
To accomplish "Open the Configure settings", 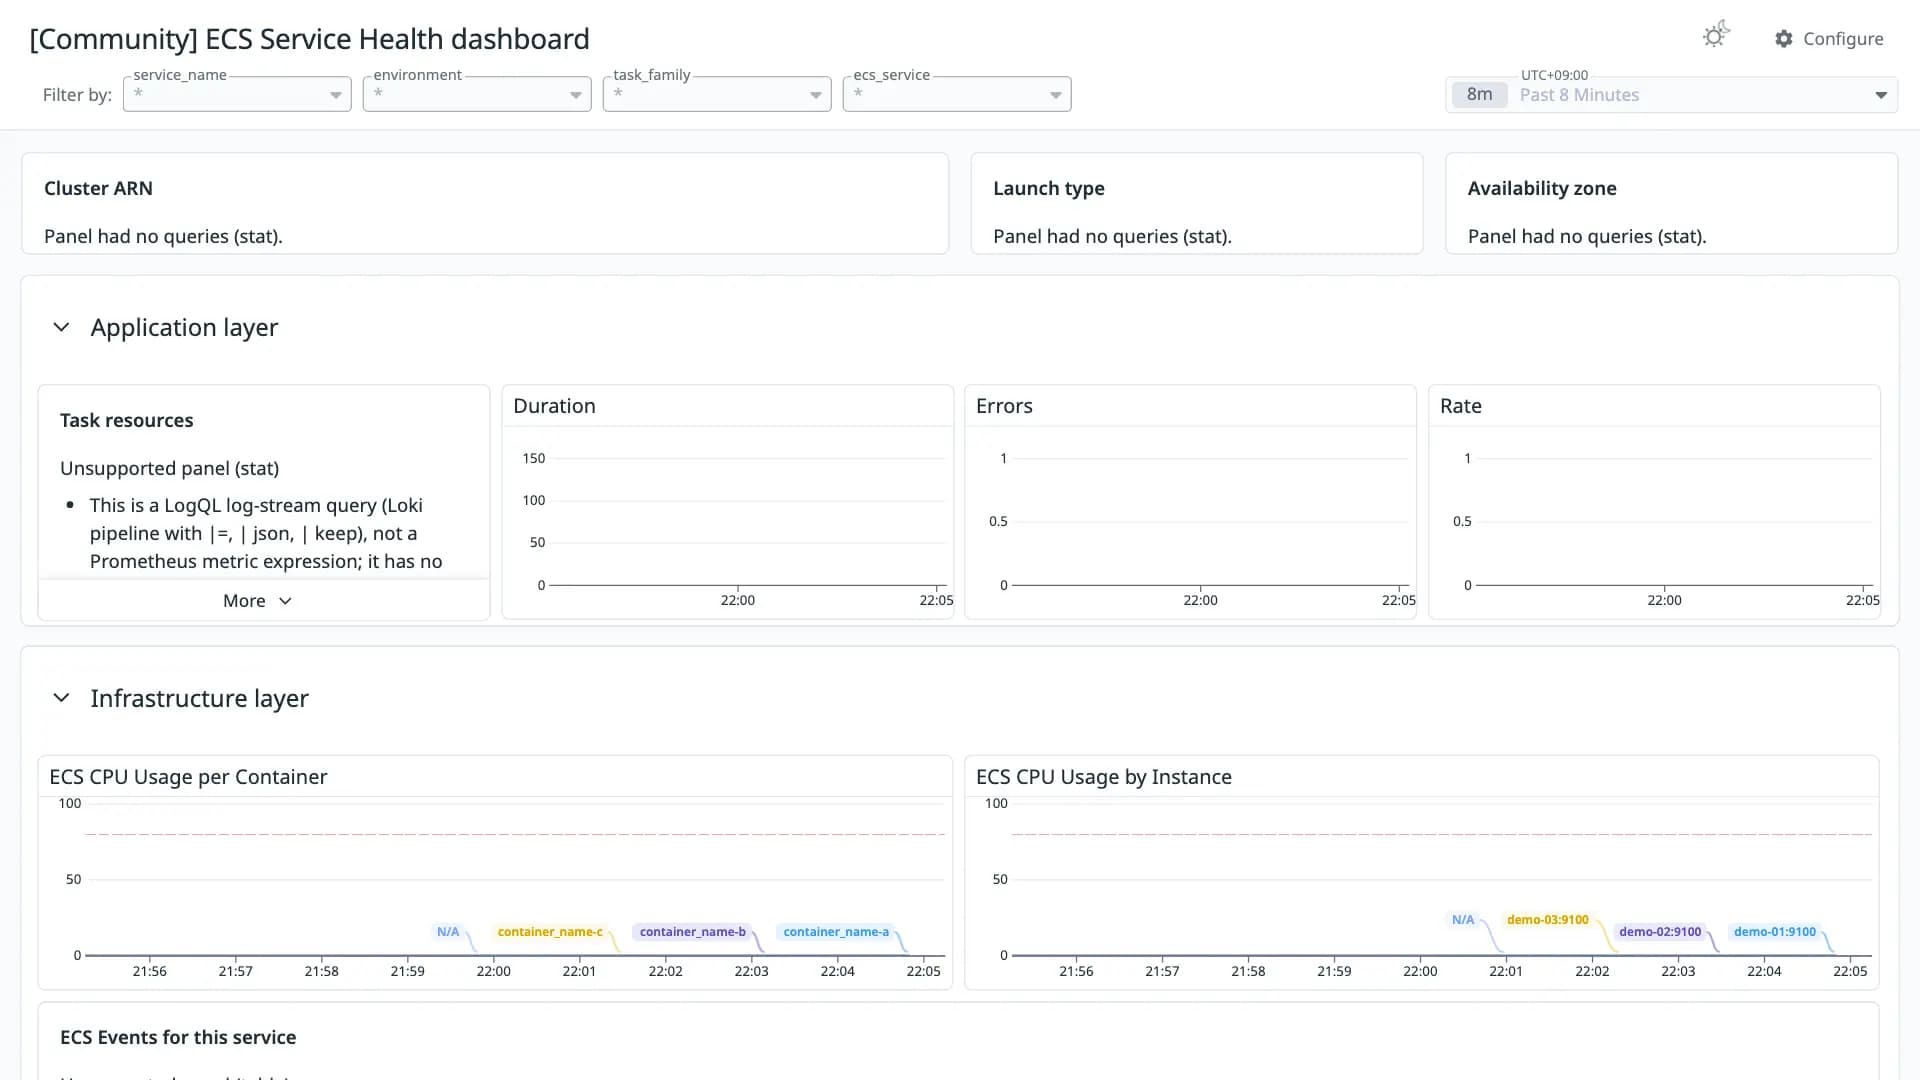I will (x=1829, y=39).
